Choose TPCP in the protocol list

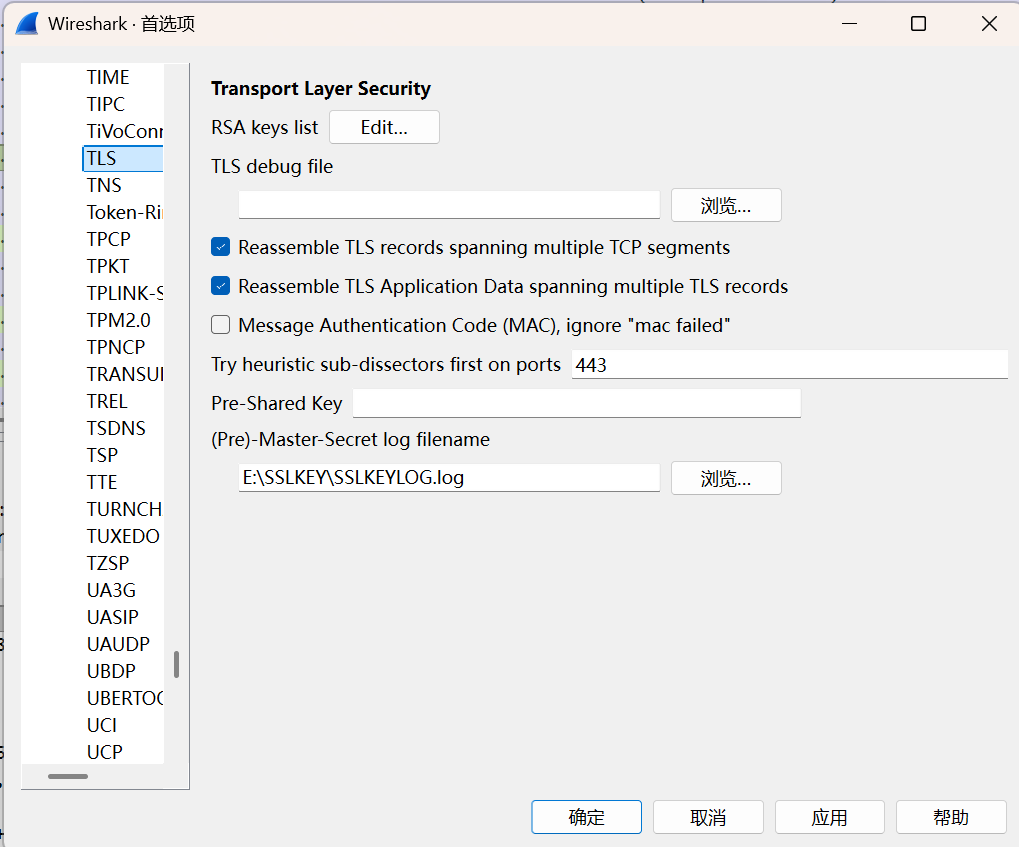coord(109,239)
